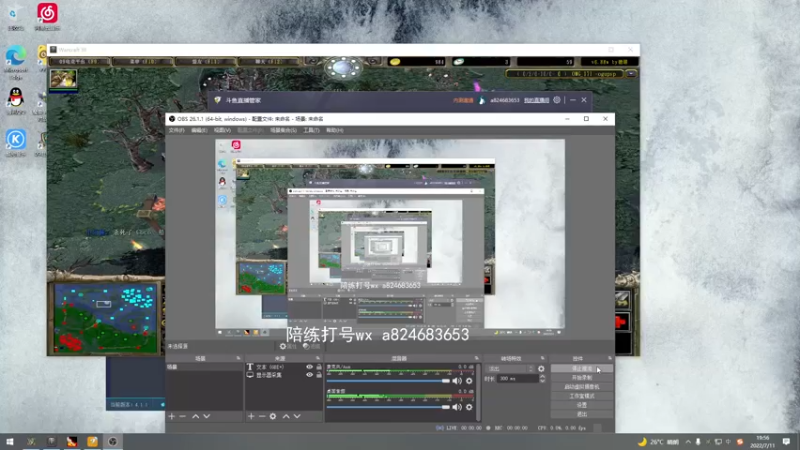The image size is (800, 450).
Task: Open the quest log dropdown arrow in Warcraft III
Action: click(x=631, y=74)
